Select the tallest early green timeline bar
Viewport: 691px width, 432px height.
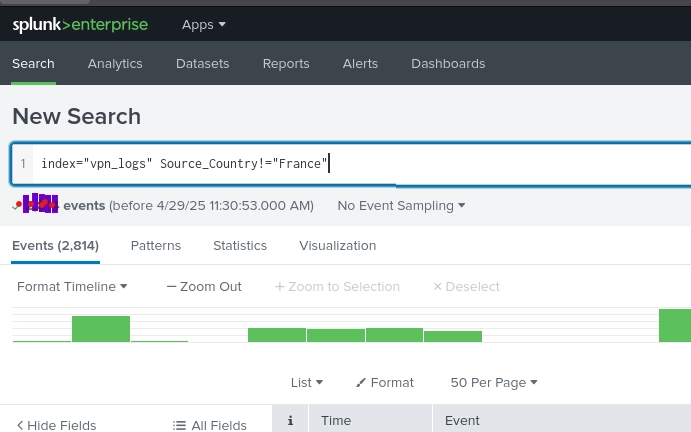(101, 329)
